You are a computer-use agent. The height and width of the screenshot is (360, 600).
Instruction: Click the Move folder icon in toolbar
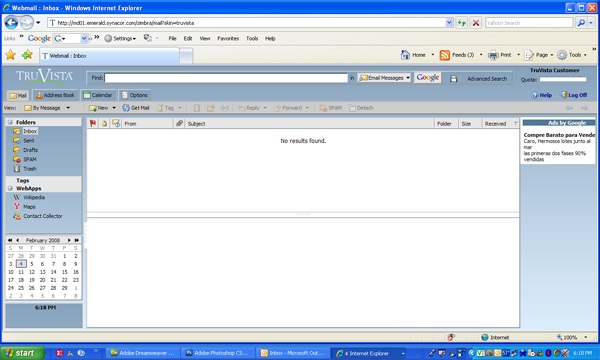coord(211,108)
